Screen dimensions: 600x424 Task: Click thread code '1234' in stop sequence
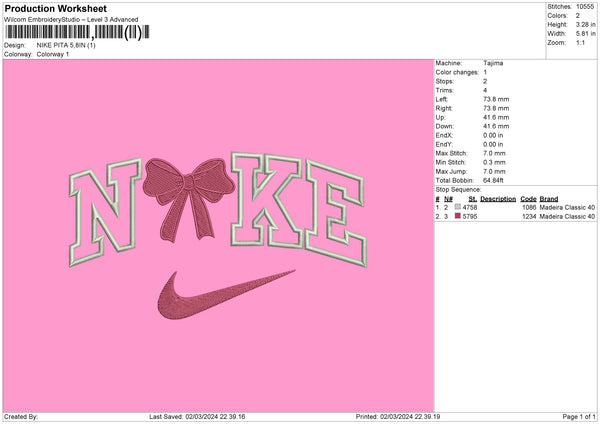tap(529, 217)
